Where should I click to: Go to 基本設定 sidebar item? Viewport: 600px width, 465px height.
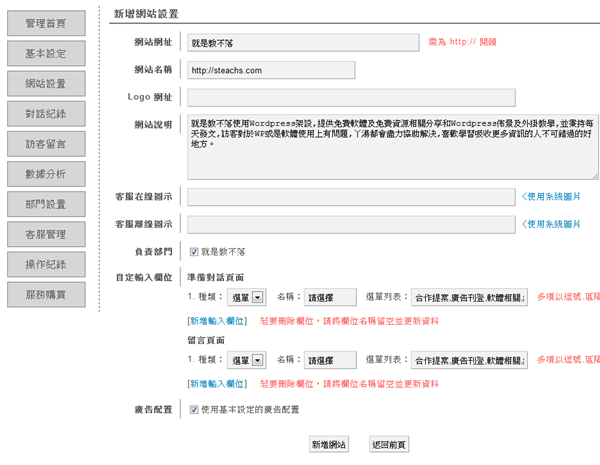46,54
